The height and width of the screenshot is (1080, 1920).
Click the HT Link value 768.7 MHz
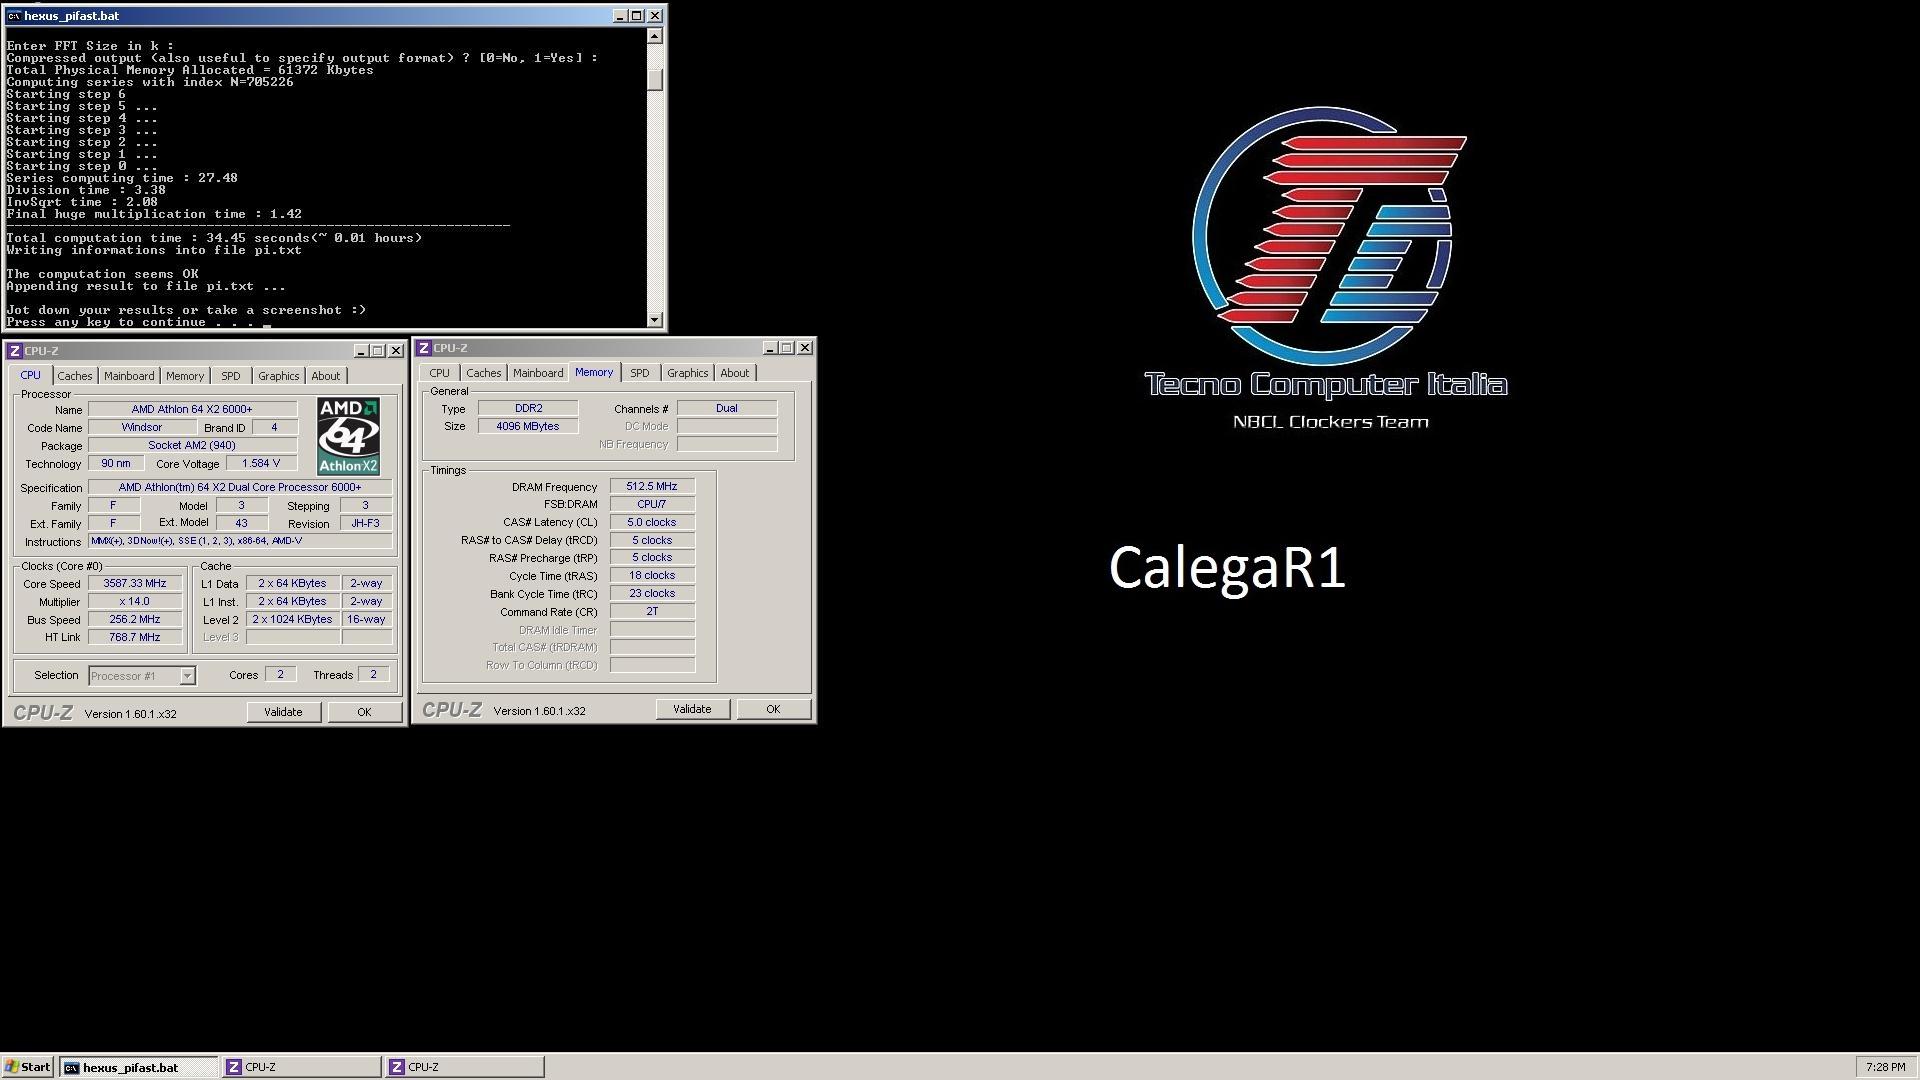coord(135,638)
